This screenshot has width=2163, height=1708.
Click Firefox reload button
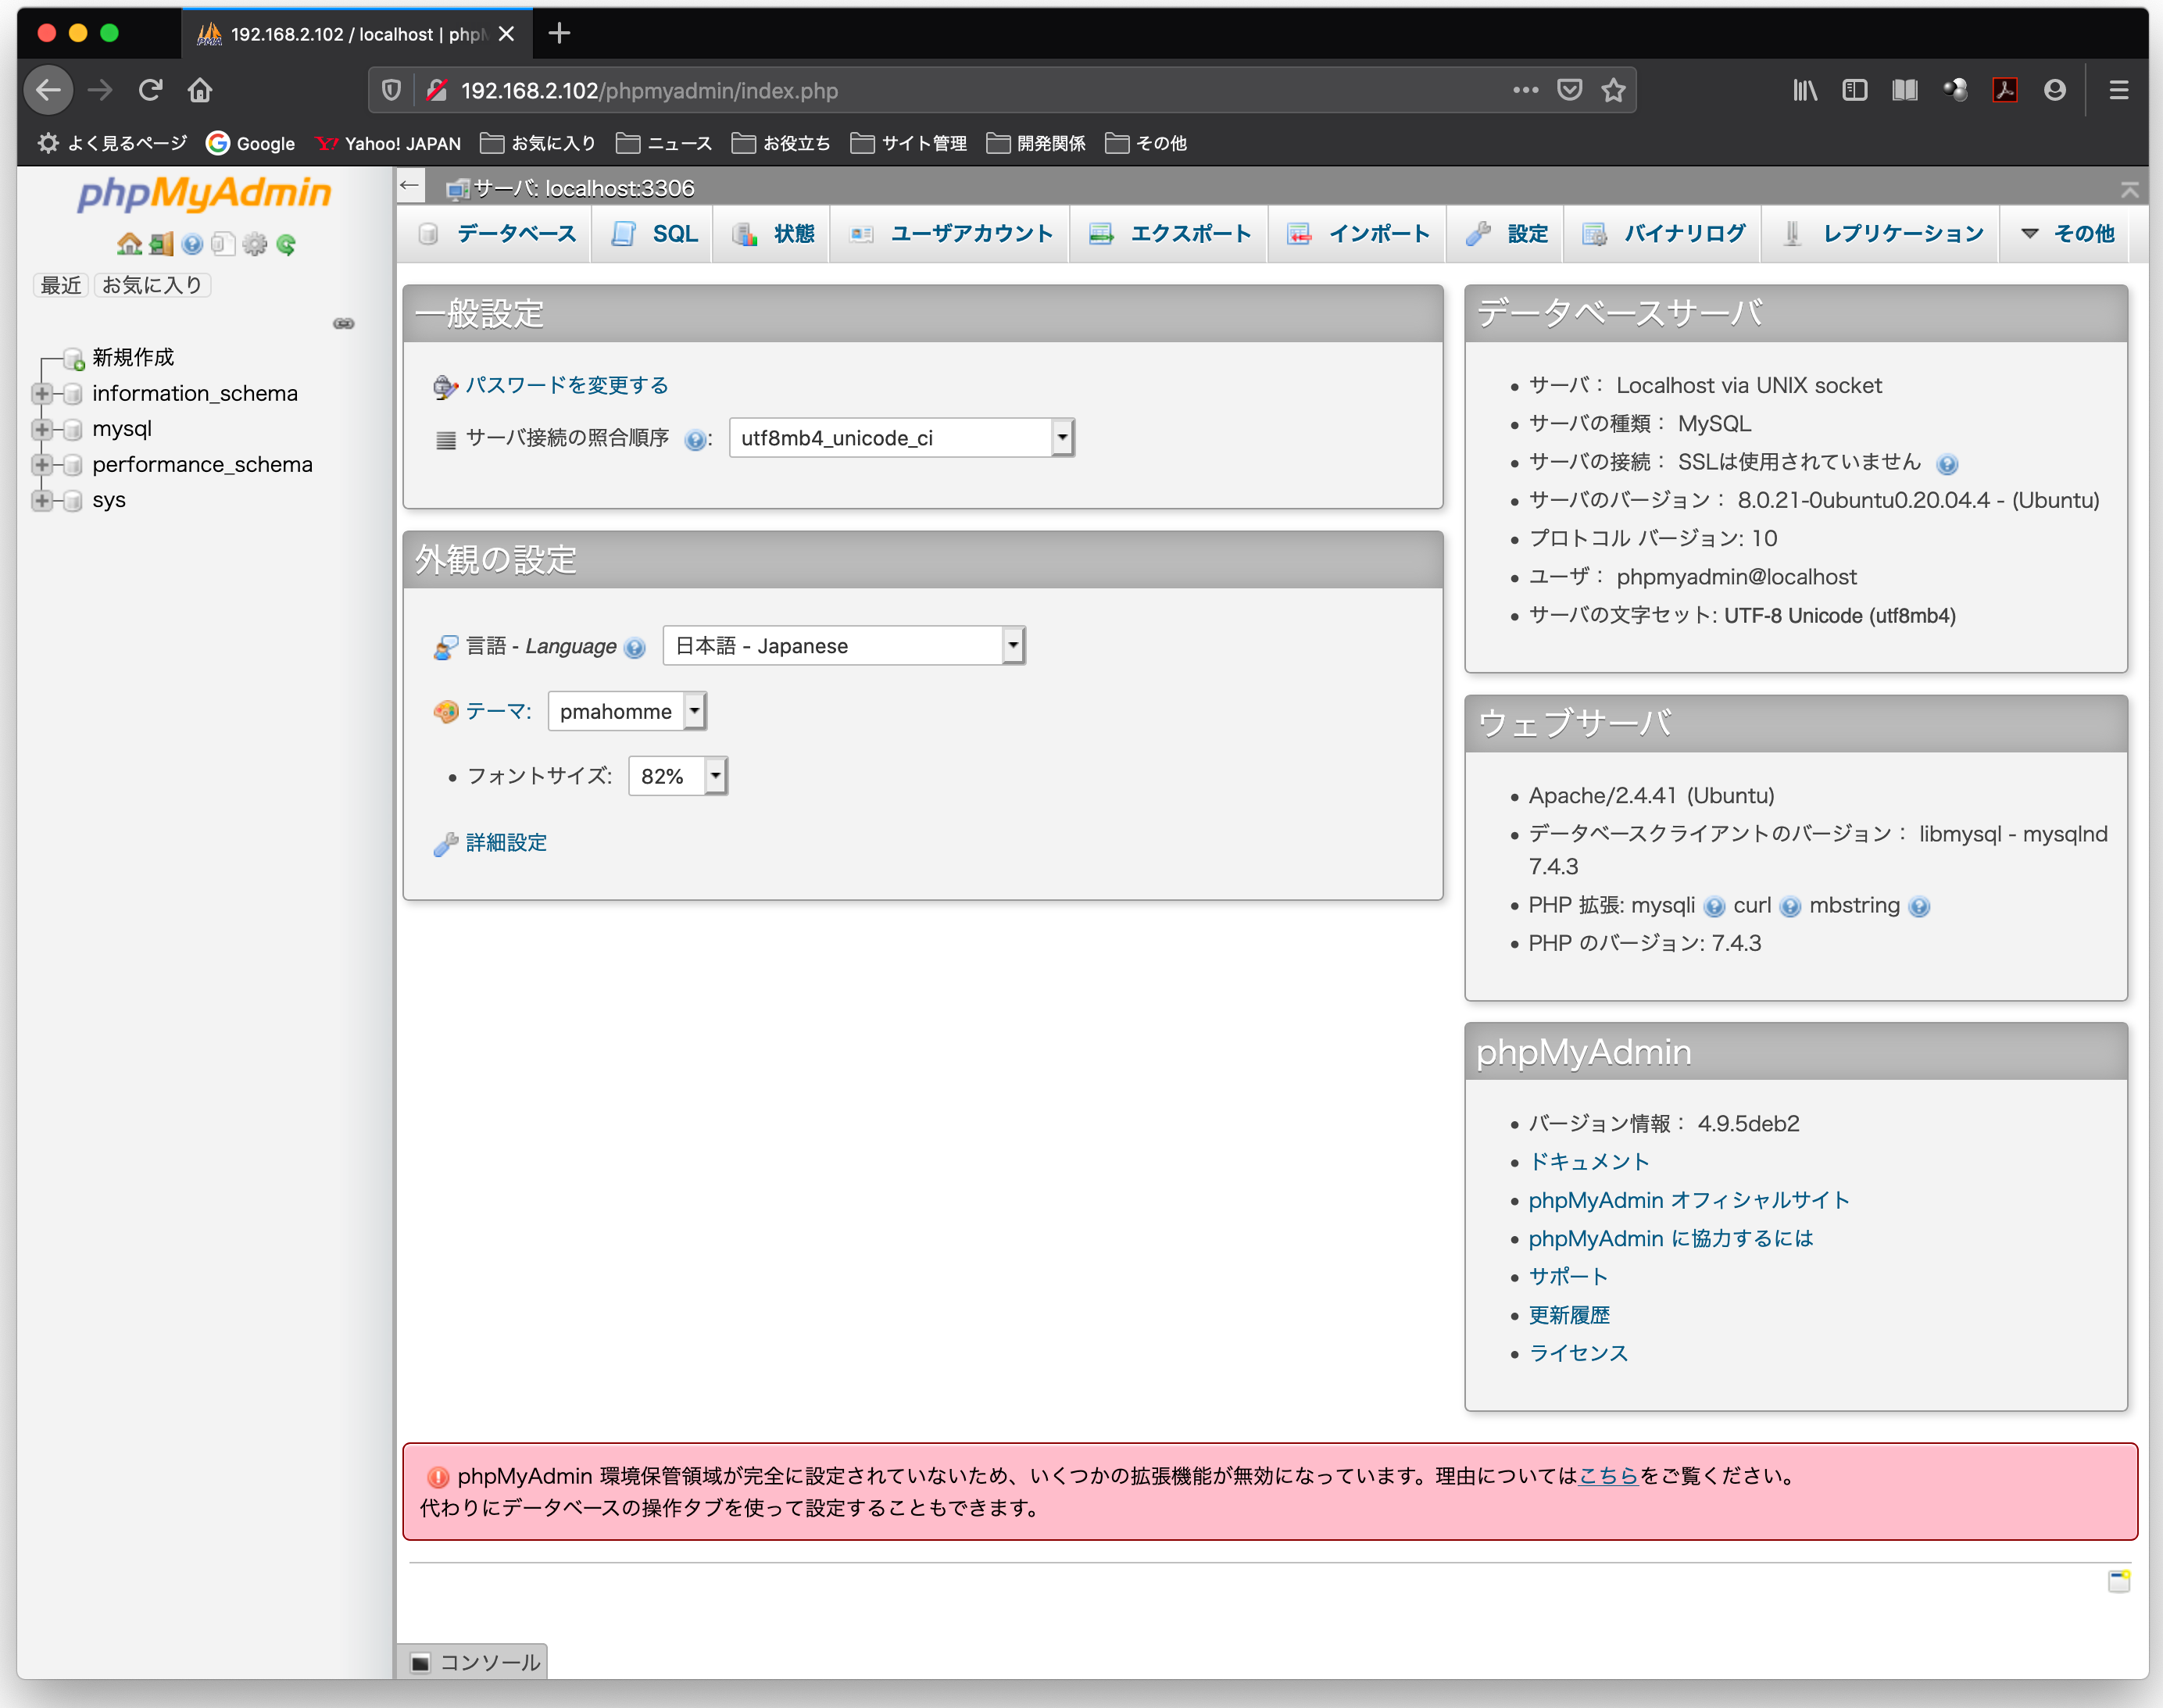150,90
